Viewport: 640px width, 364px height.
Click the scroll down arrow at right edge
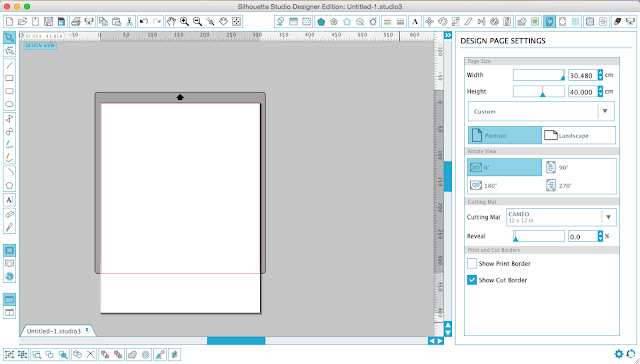pyautogui.click(x=448, y=333)
